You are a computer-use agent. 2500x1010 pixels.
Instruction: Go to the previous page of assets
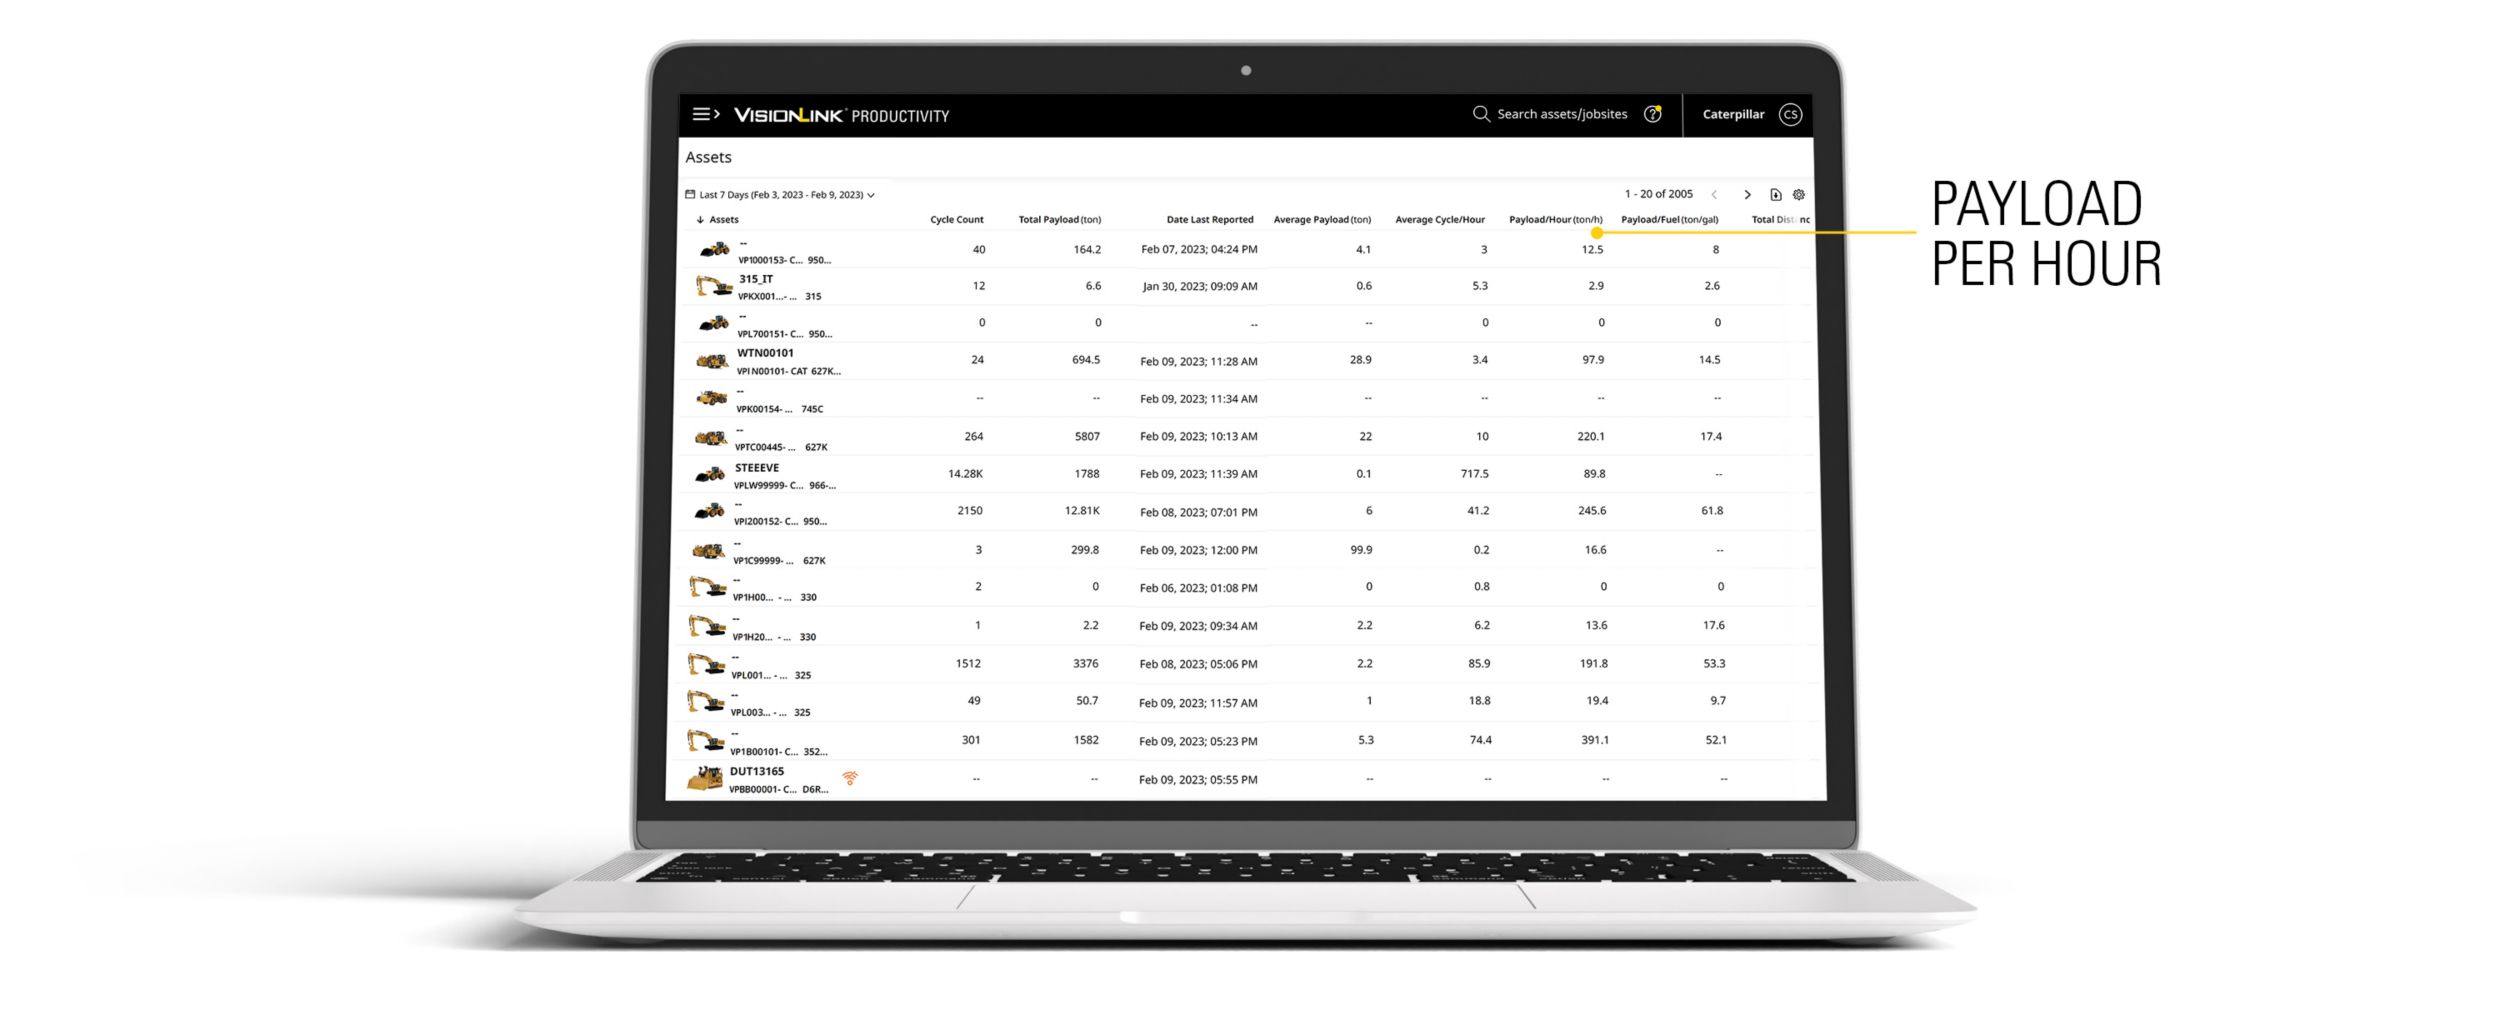point(1714,195)
